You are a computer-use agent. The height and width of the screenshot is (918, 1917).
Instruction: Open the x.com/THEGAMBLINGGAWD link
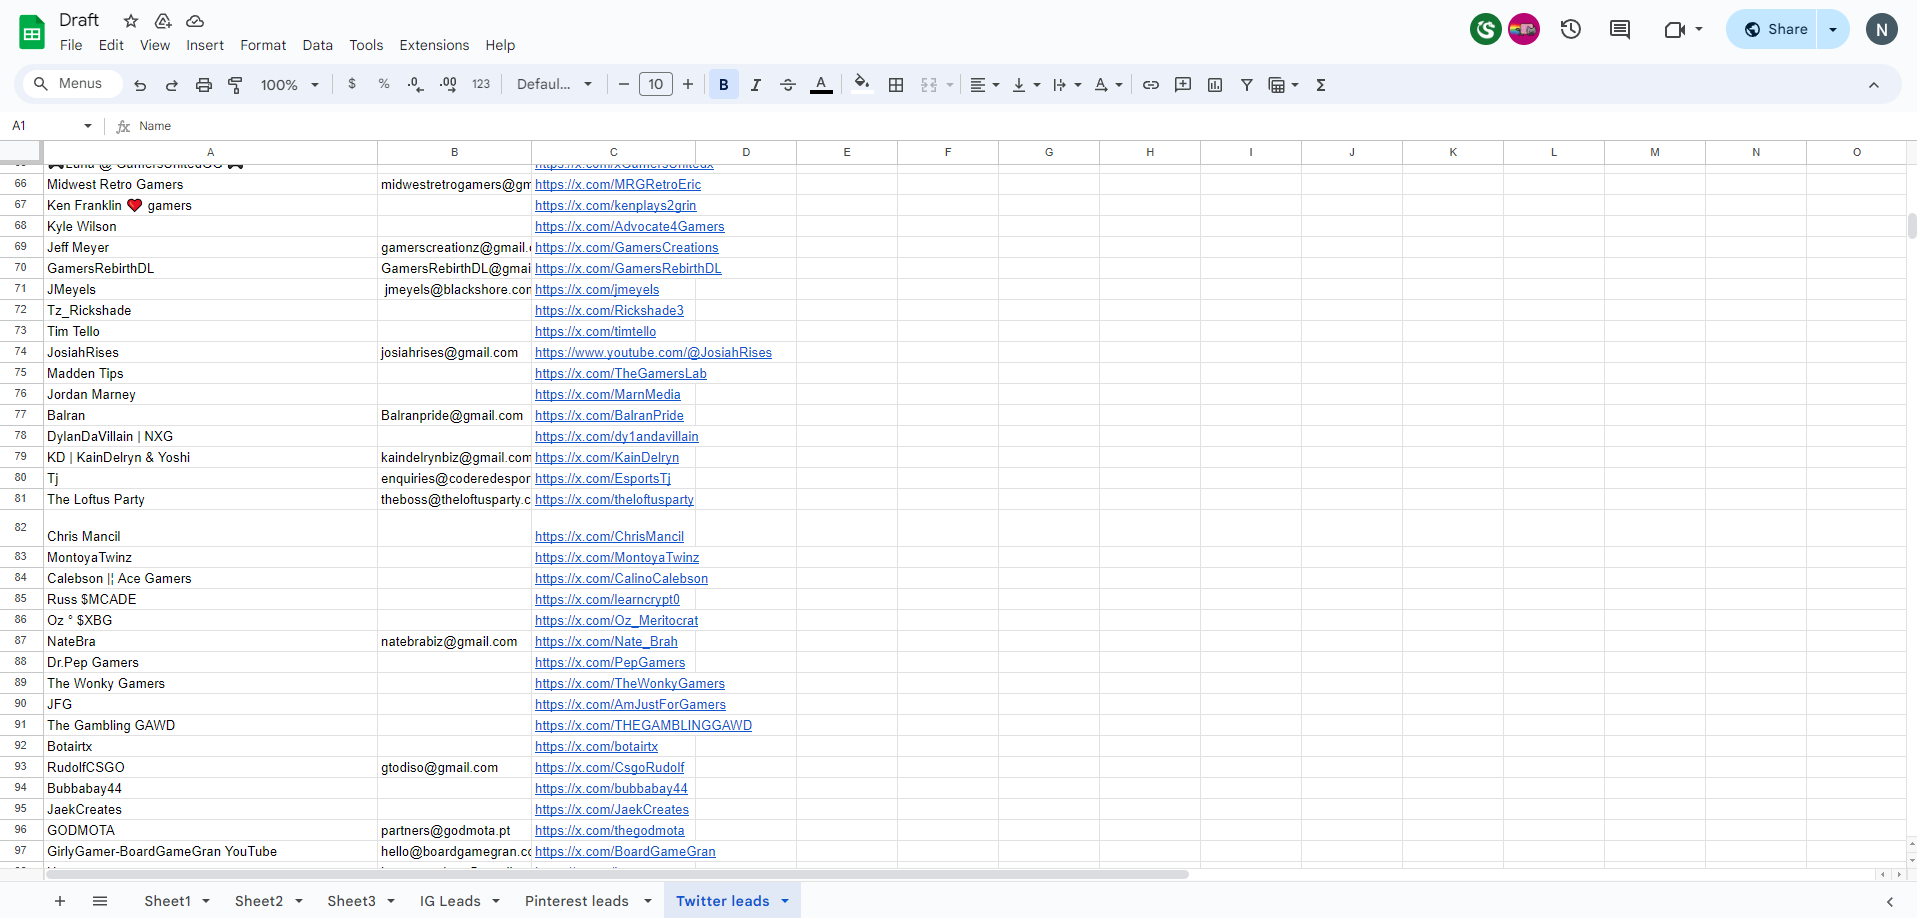[x=643, y=725]
